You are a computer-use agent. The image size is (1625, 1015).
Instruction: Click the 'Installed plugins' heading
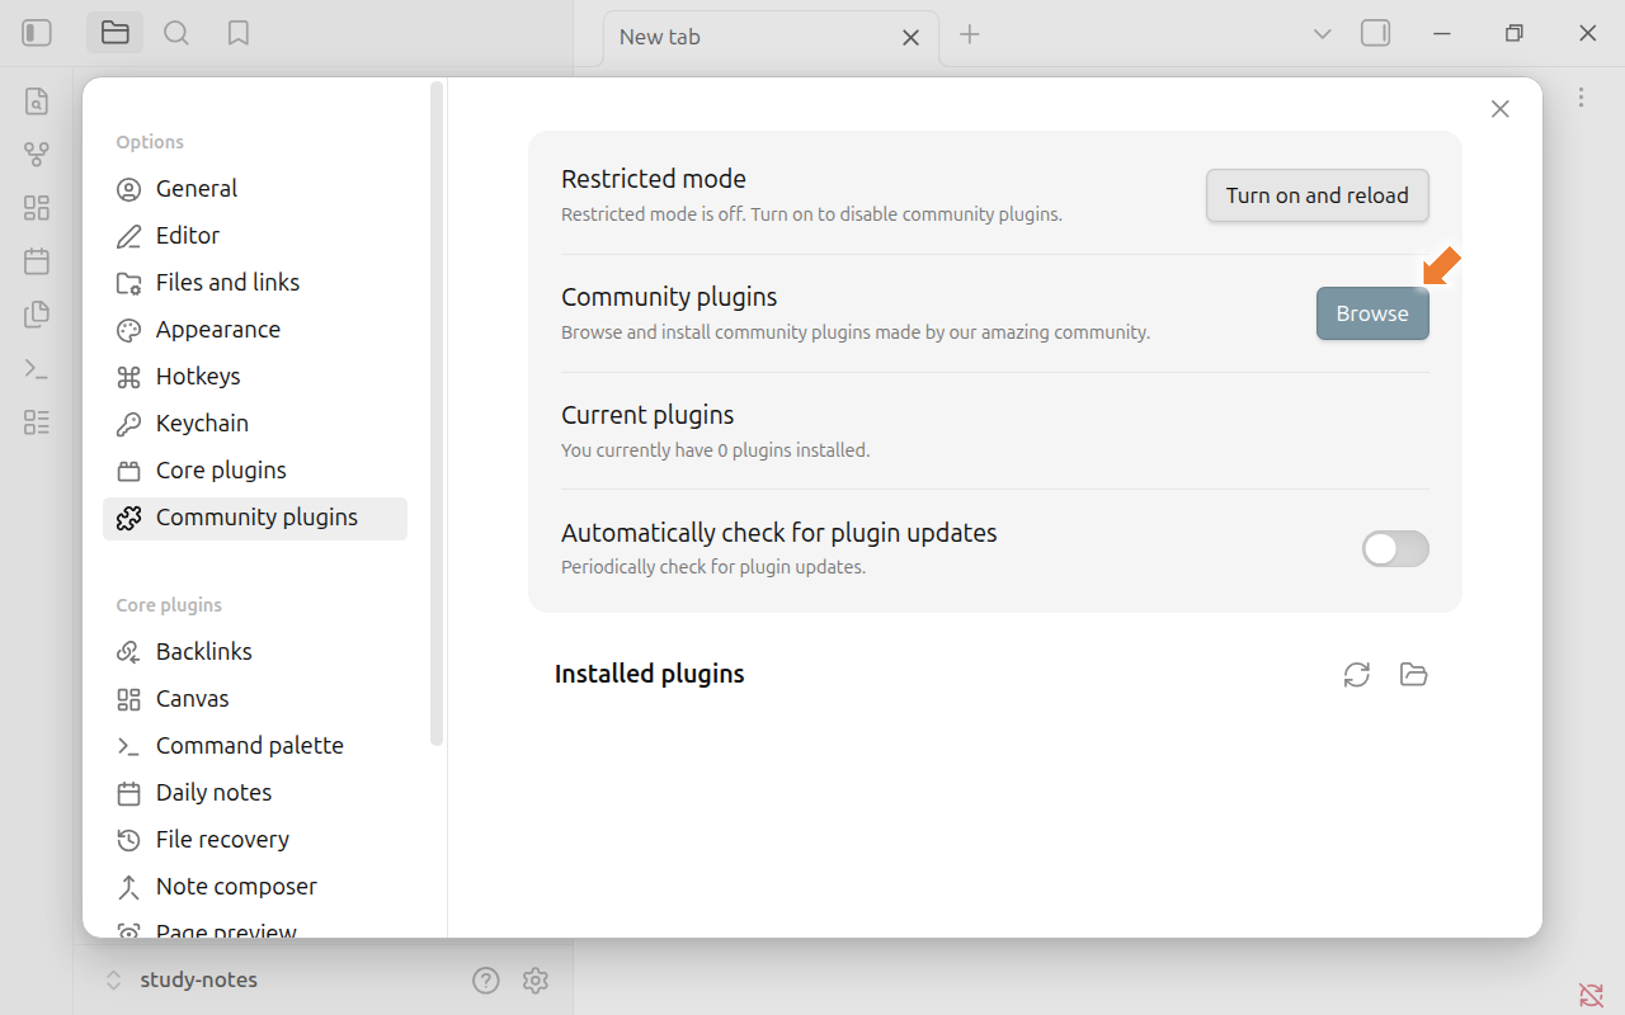(649, 674)
